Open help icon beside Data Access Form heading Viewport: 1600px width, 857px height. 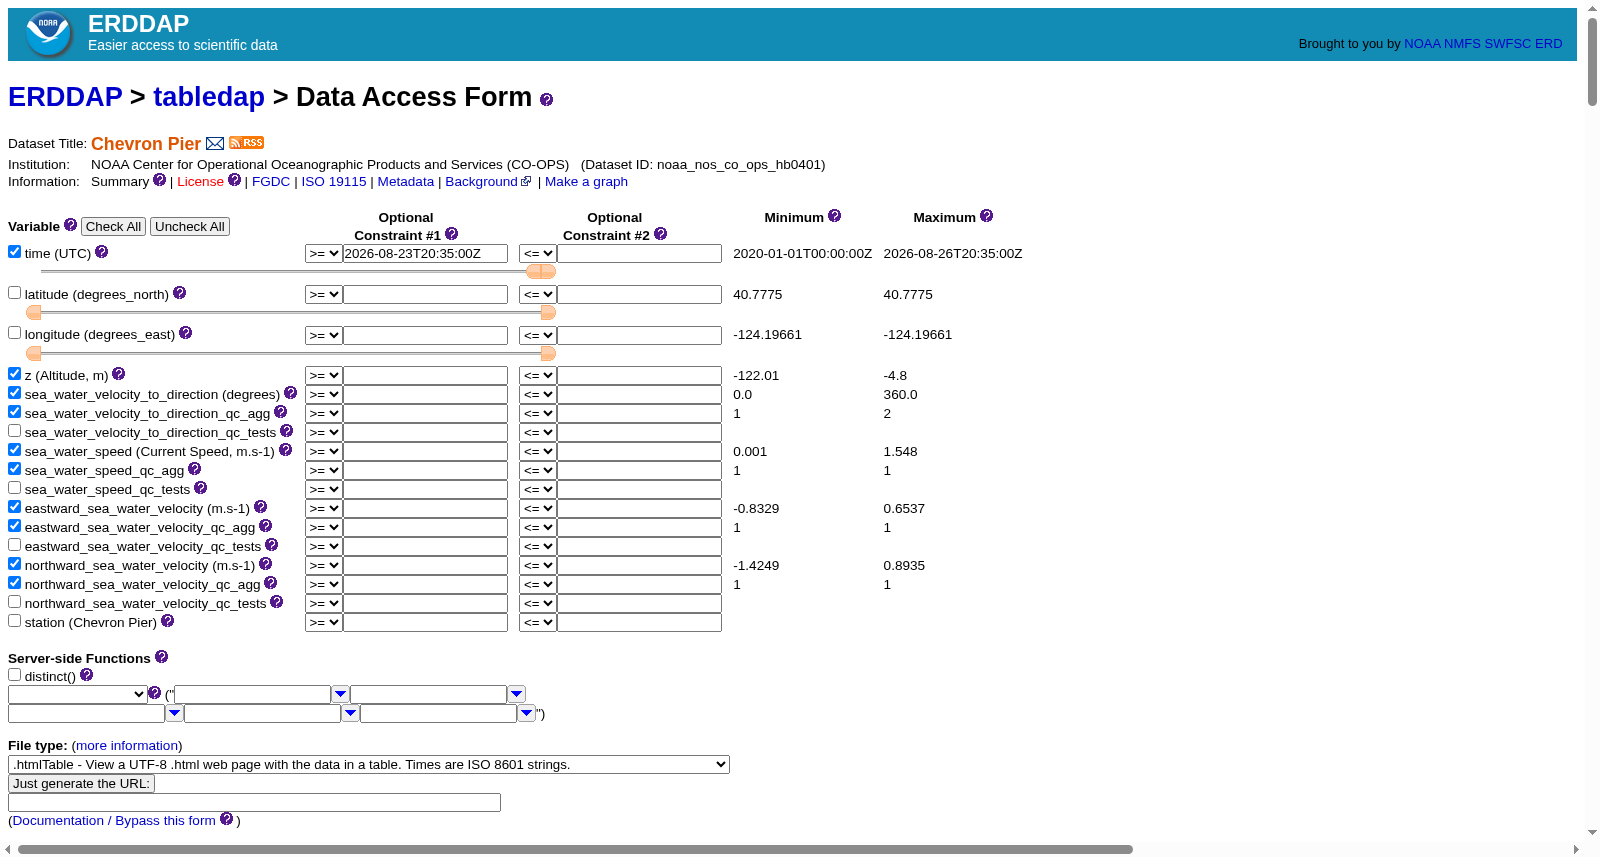pos(546,99)
